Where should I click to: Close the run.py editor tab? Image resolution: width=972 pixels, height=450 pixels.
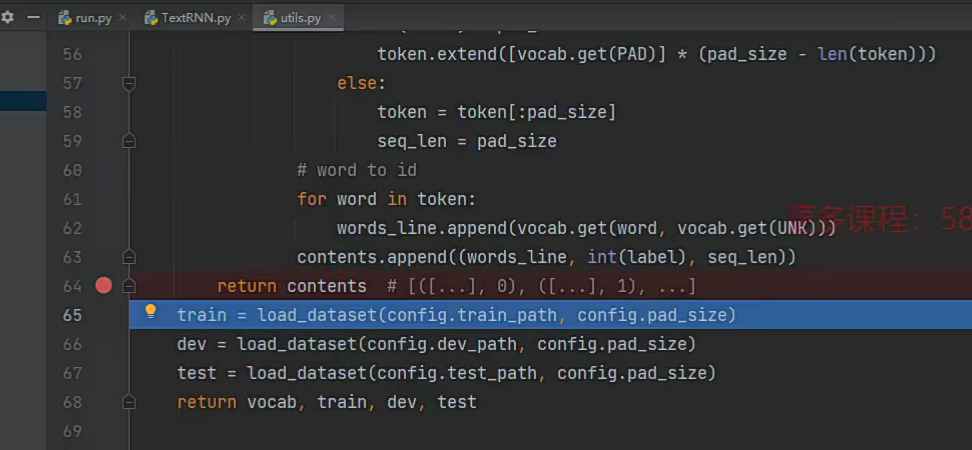[122, 18]
